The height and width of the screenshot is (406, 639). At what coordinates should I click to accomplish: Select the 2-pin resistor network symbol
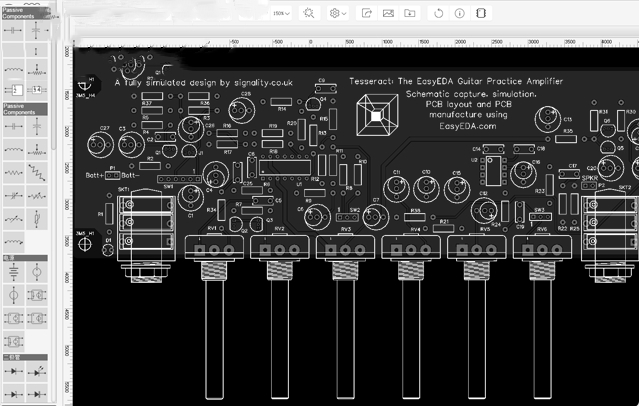[13, 90]
